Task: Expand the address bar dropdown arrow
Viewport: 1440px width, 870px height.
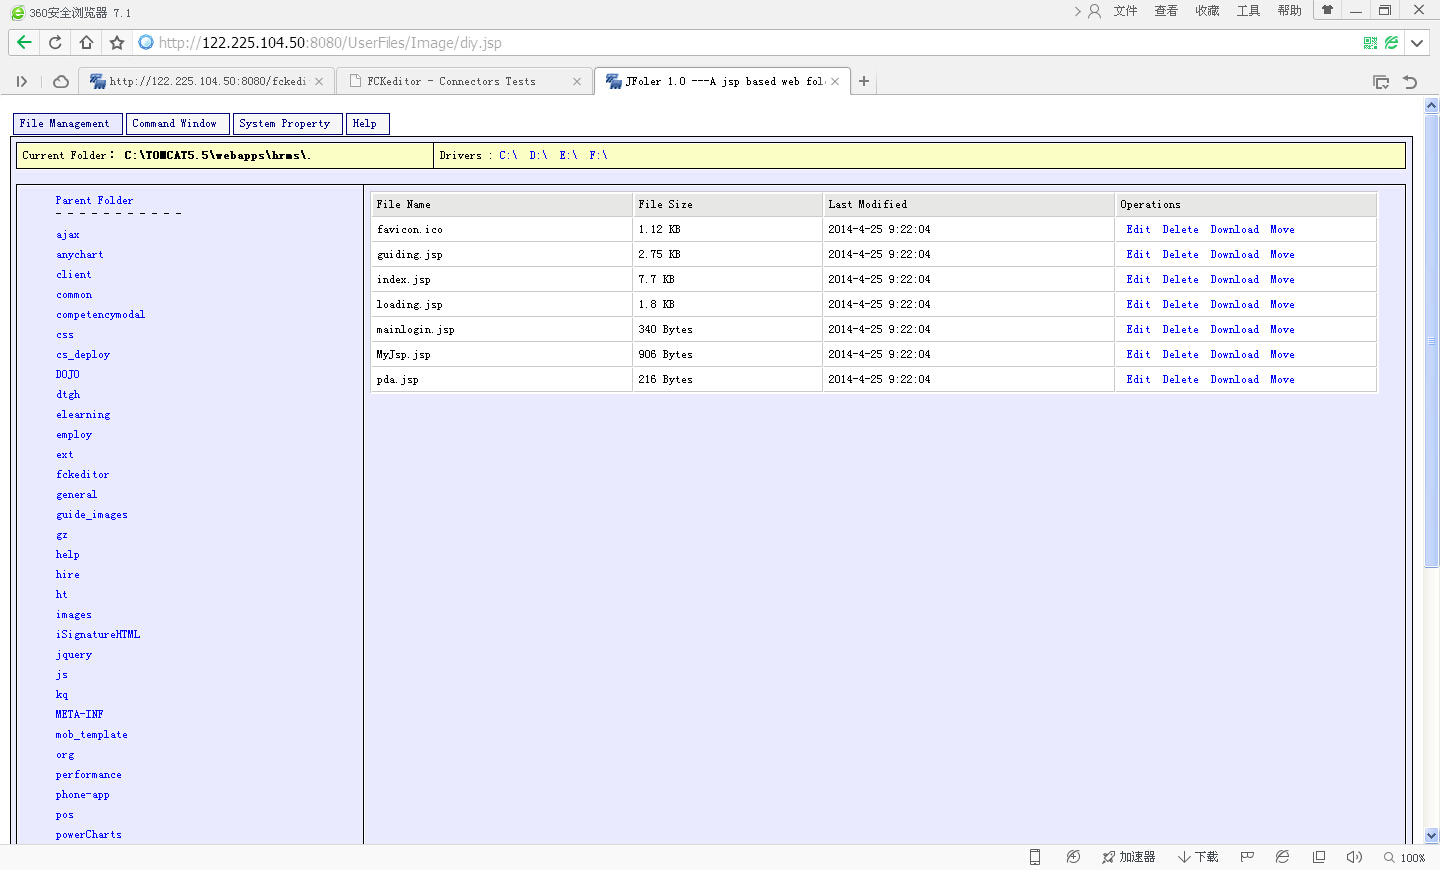Action: pyautogui.click(x=1417, y=43)
